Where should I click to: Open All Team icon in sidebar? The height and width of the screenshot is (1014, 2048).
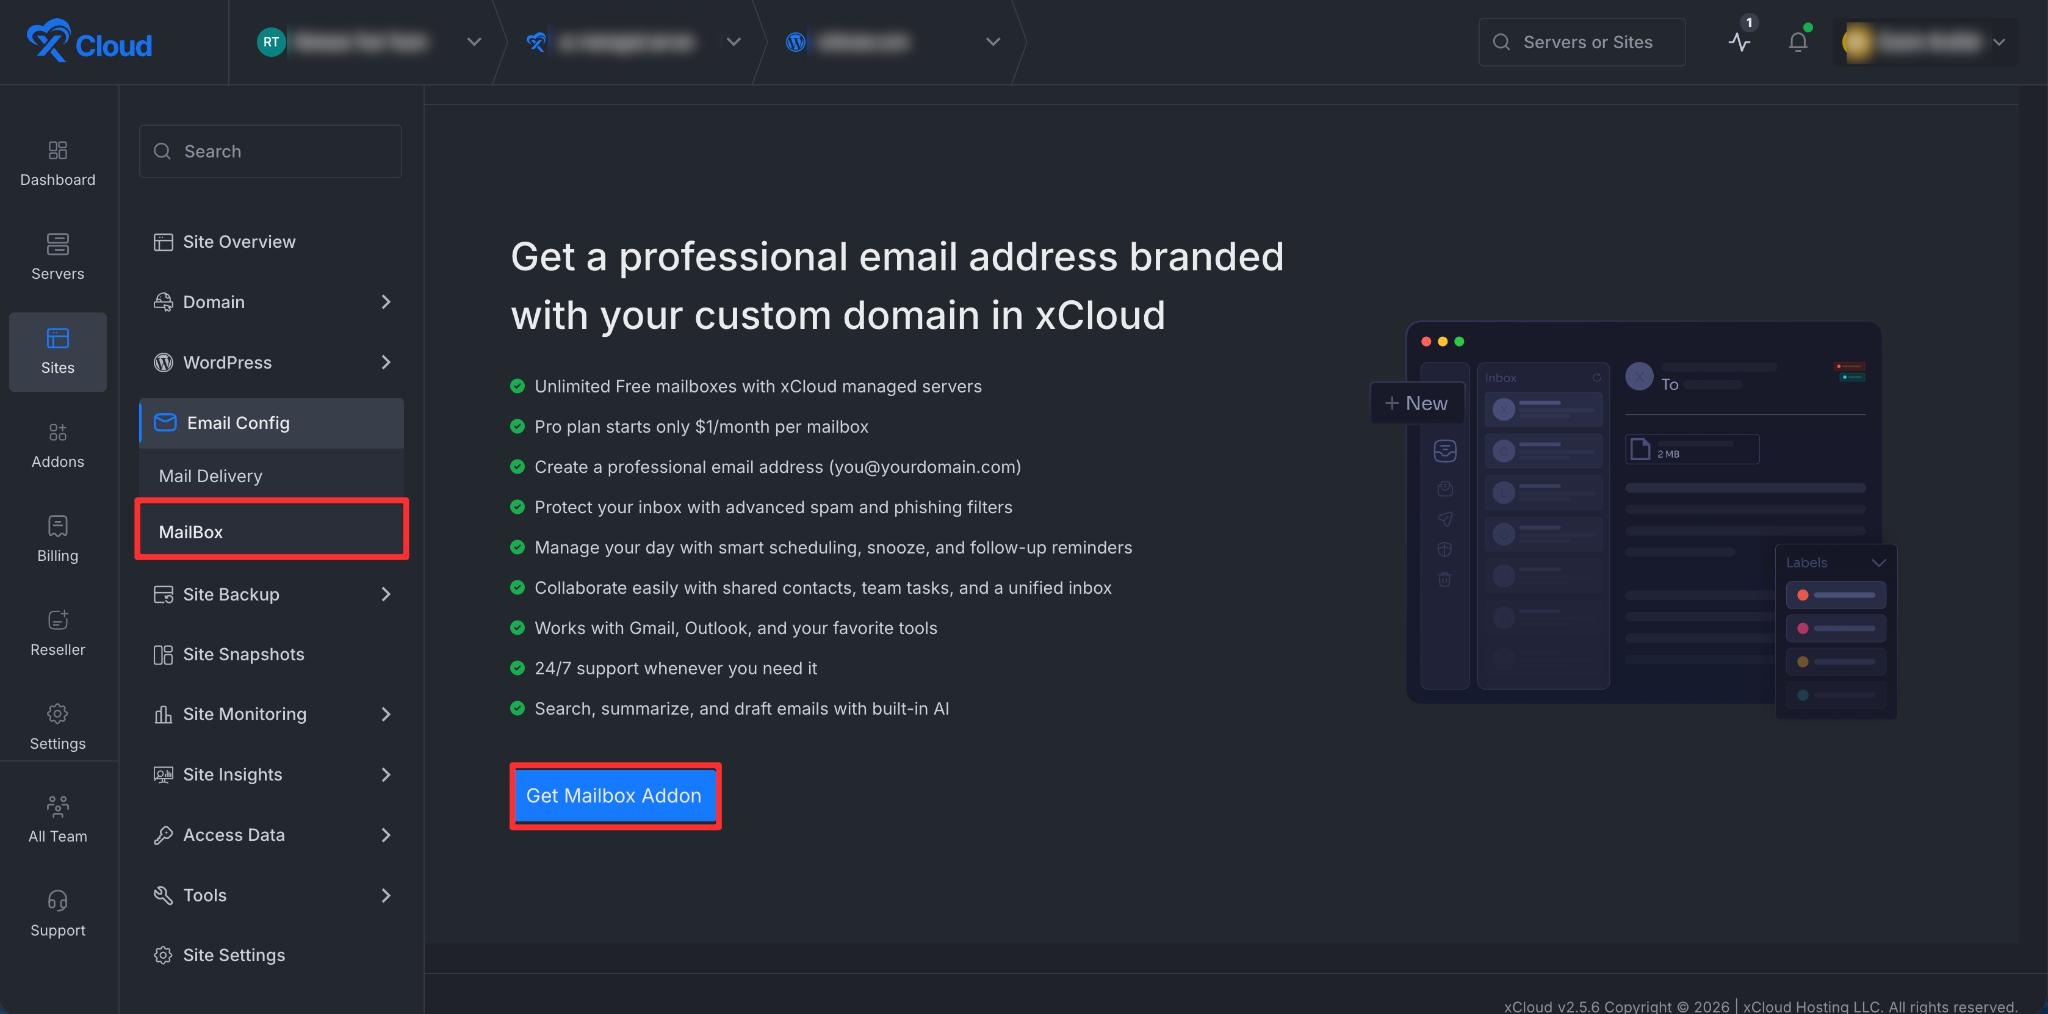tap(58, 806)
